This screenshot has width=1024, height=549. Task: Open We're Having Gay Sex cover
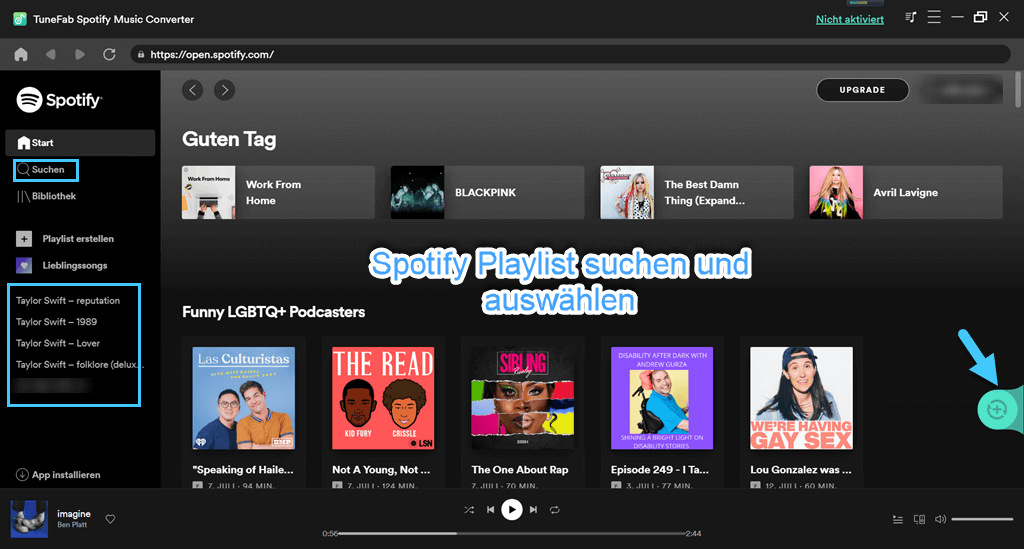801,398
